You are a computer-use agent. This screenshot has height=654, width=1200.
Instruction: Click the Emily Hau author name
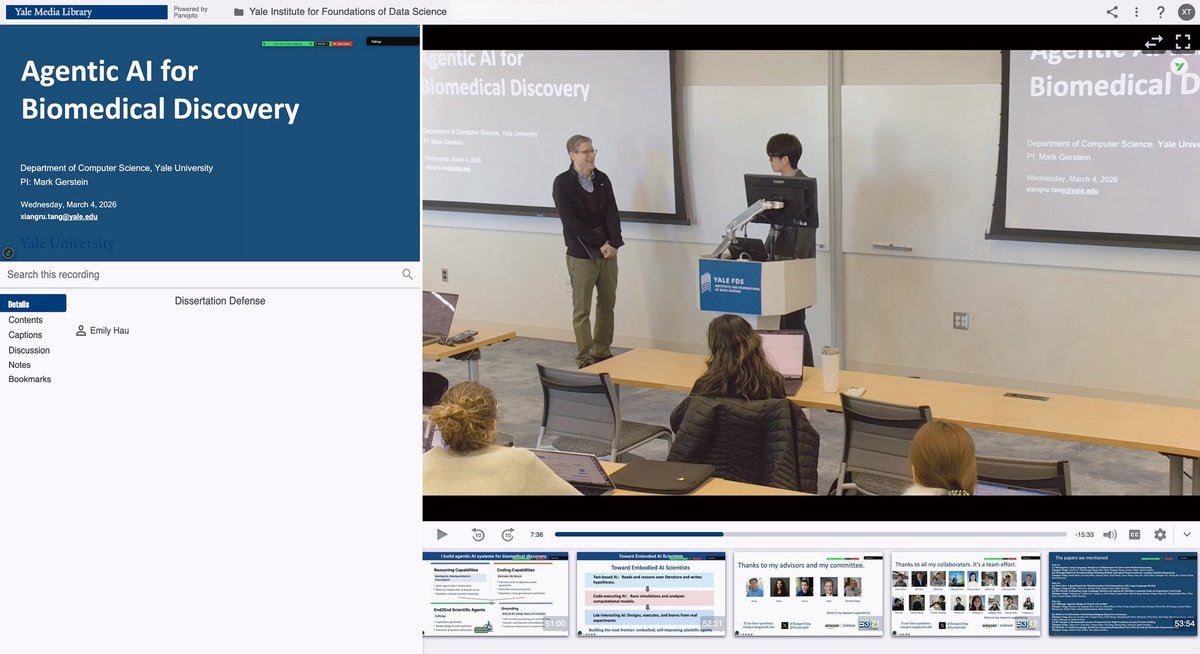click(x=109, y=330)
